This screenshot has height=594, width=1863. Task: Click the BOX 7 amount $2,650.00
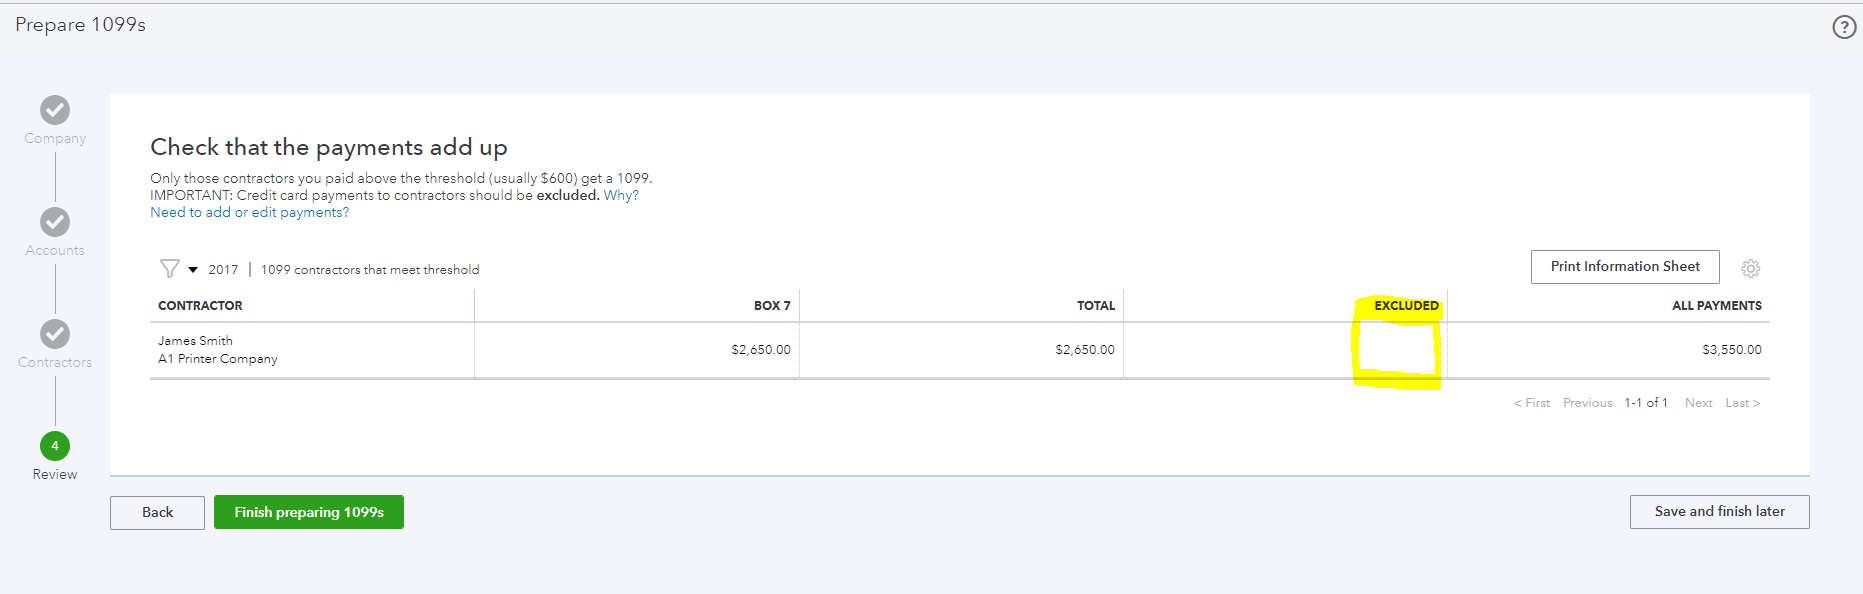[760, 350]
